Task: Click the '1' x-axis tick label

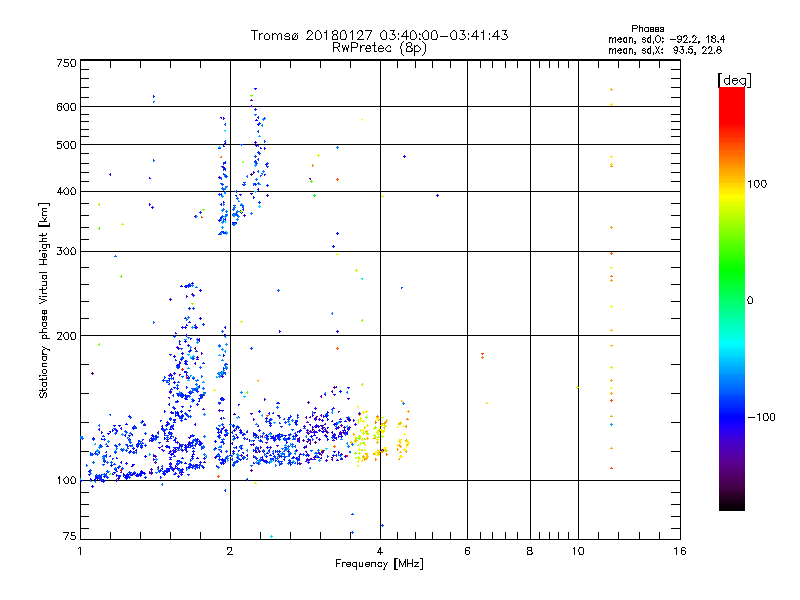Action: coord(80,551)
